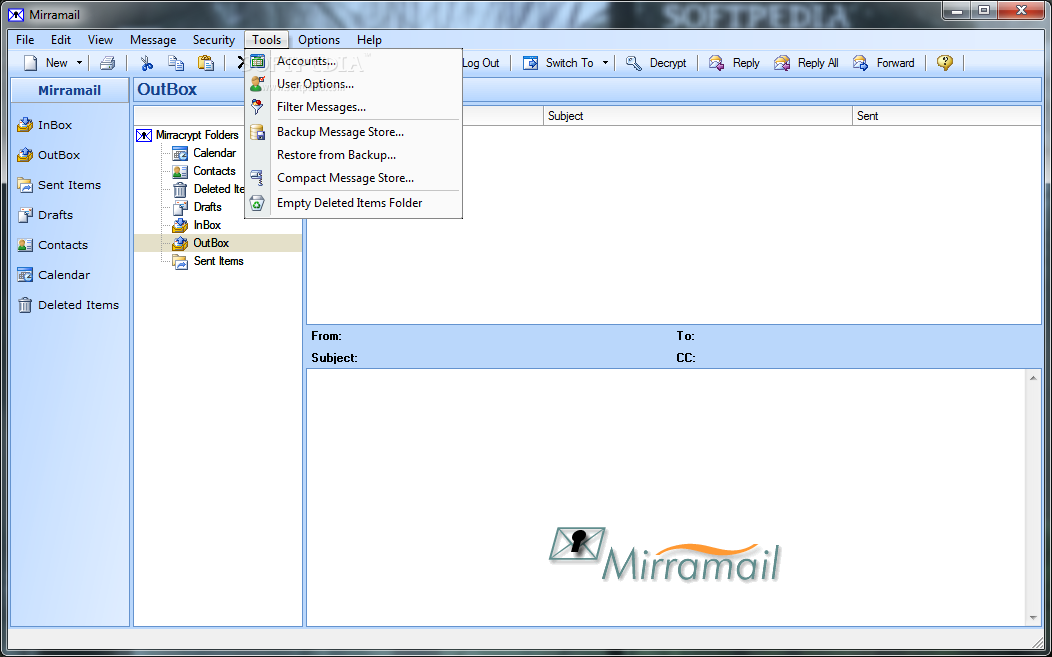Screen dimensions: 1052x657
Task: Choose Empty Deleted Items Folder entry
Action: pos(354,203)
